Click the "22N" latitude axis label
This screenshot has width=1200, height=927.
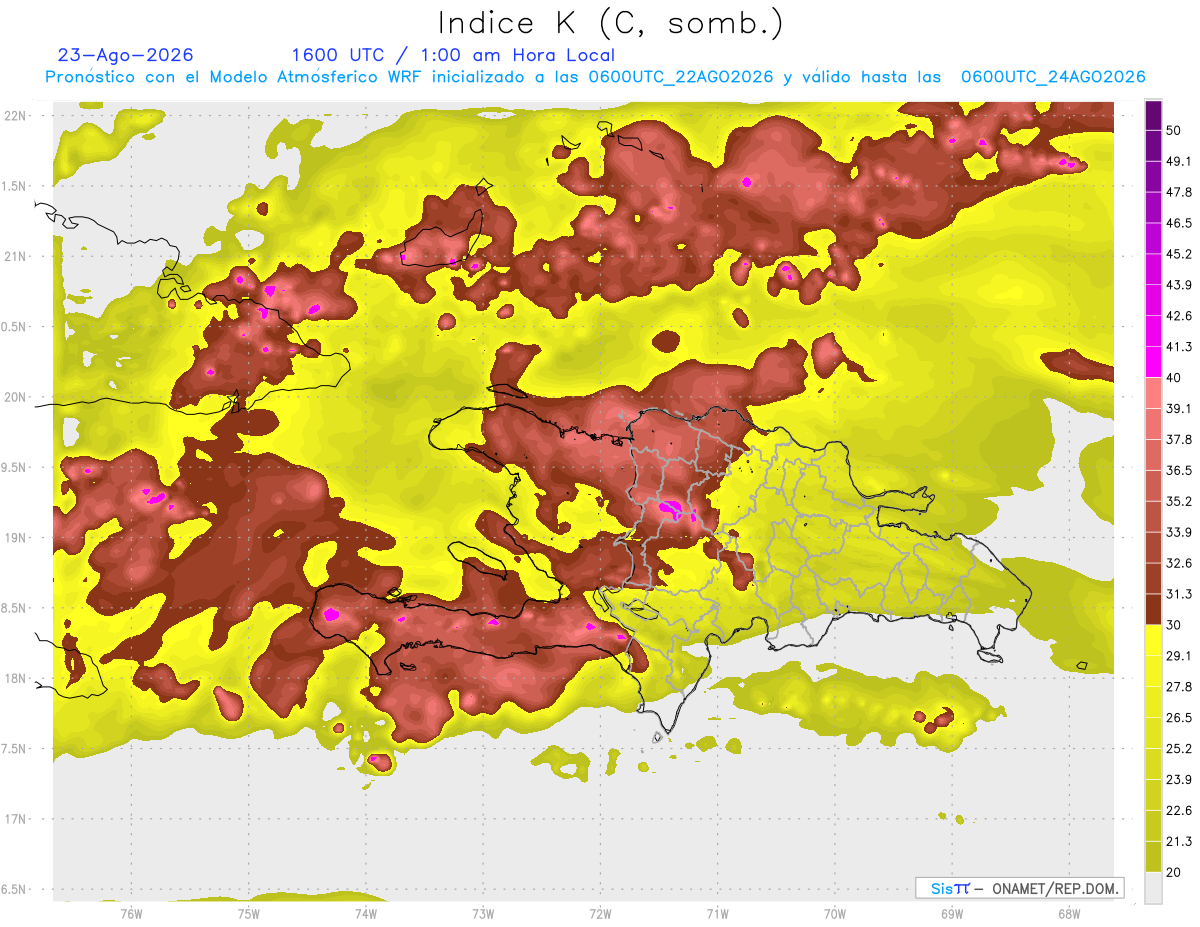(x=15, y=116)
